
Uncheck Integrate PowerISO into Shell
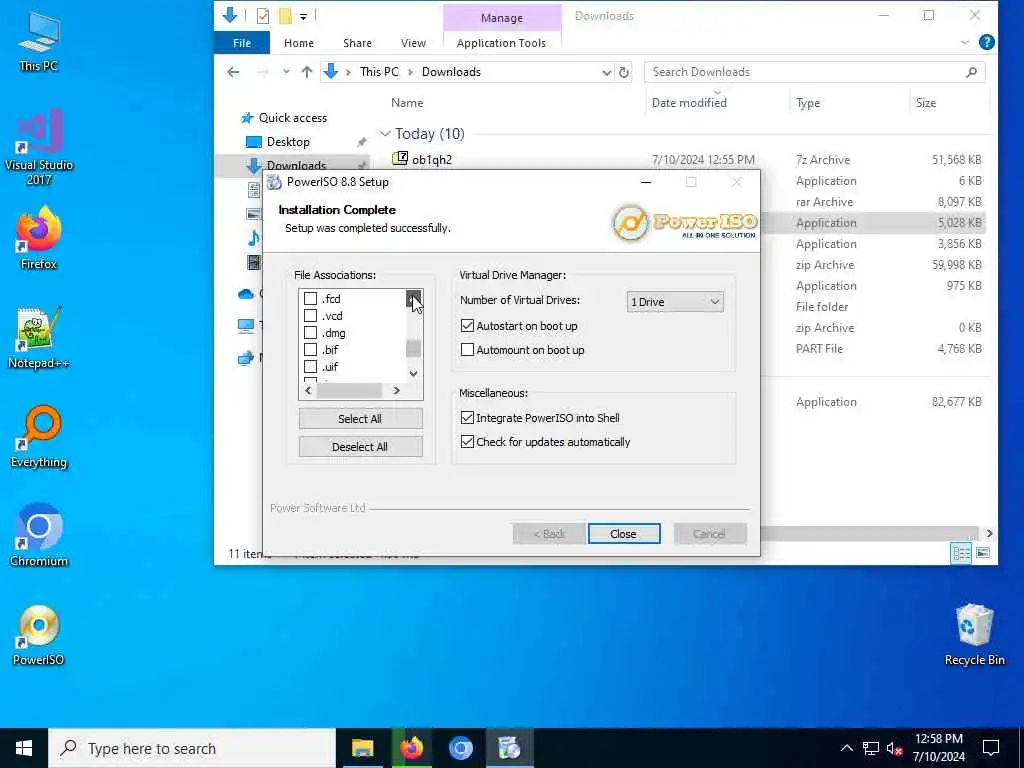tap(467, 418)
